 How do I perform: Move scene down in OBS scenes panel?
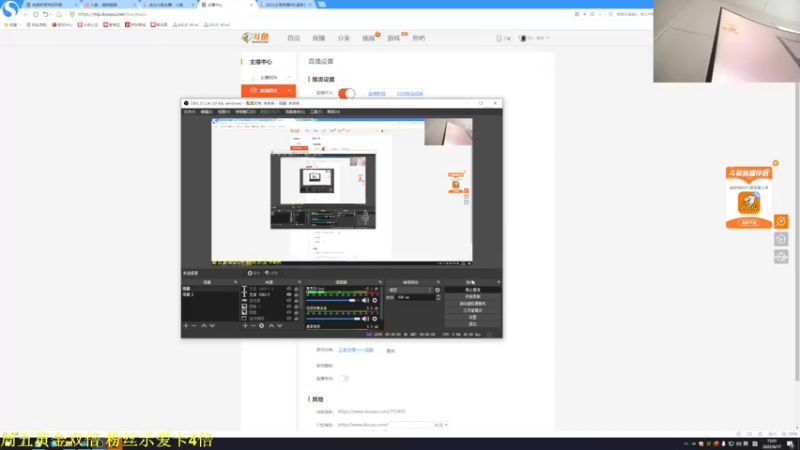pyautogui.click(x=212, y=326)
